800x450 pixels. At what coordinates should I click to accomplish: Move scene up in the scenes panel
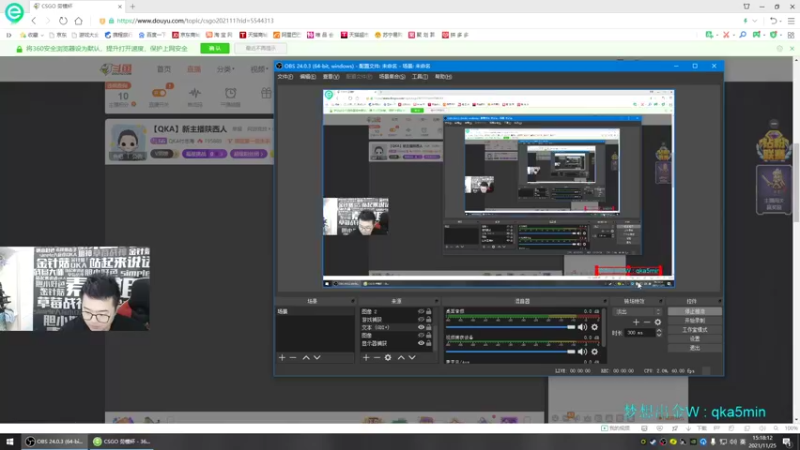(x=306, y=358)
